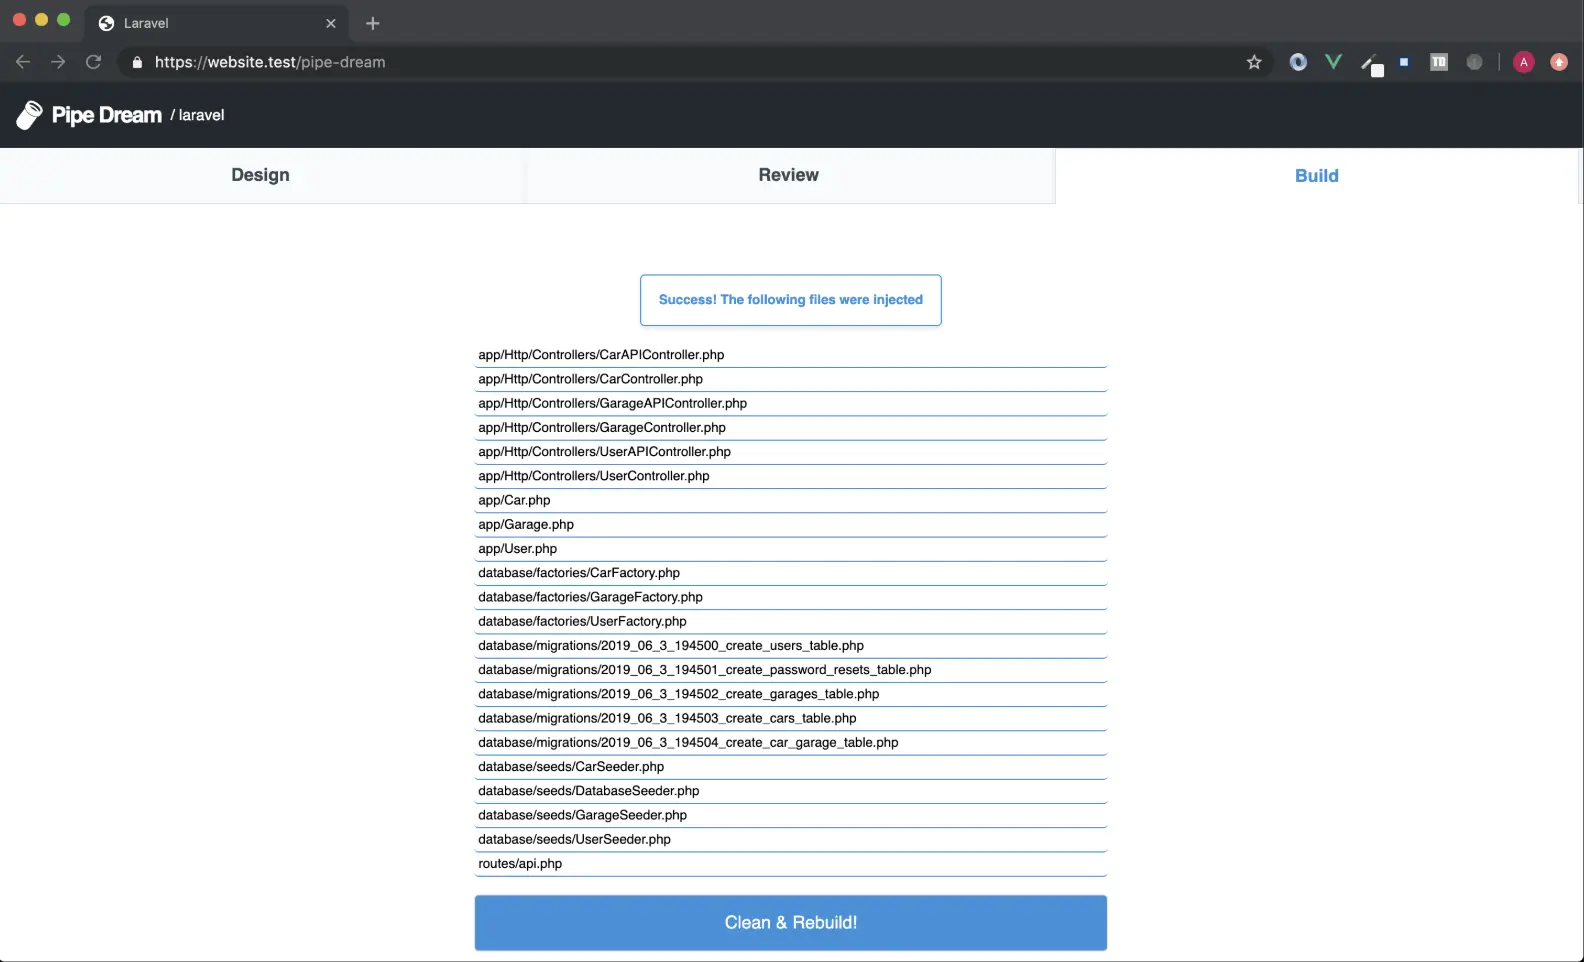Click the app/User.php file entry
This screenshot has height=962, width=1584.
pyautogui.click(x=791, y=549)
